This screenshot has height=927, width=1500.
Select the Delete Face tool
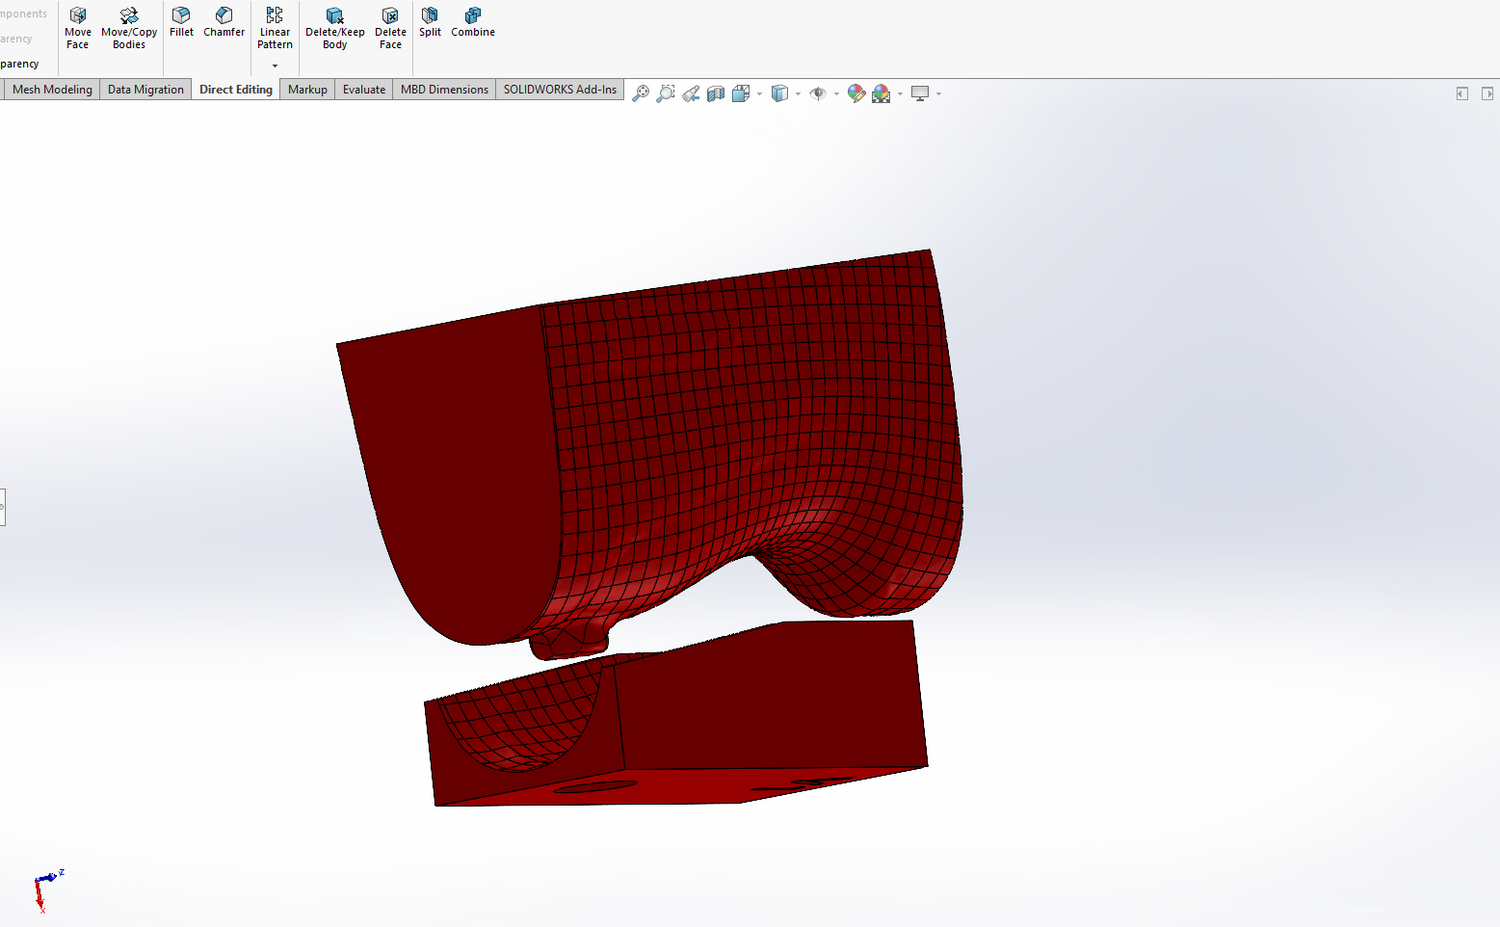point(390,26)
